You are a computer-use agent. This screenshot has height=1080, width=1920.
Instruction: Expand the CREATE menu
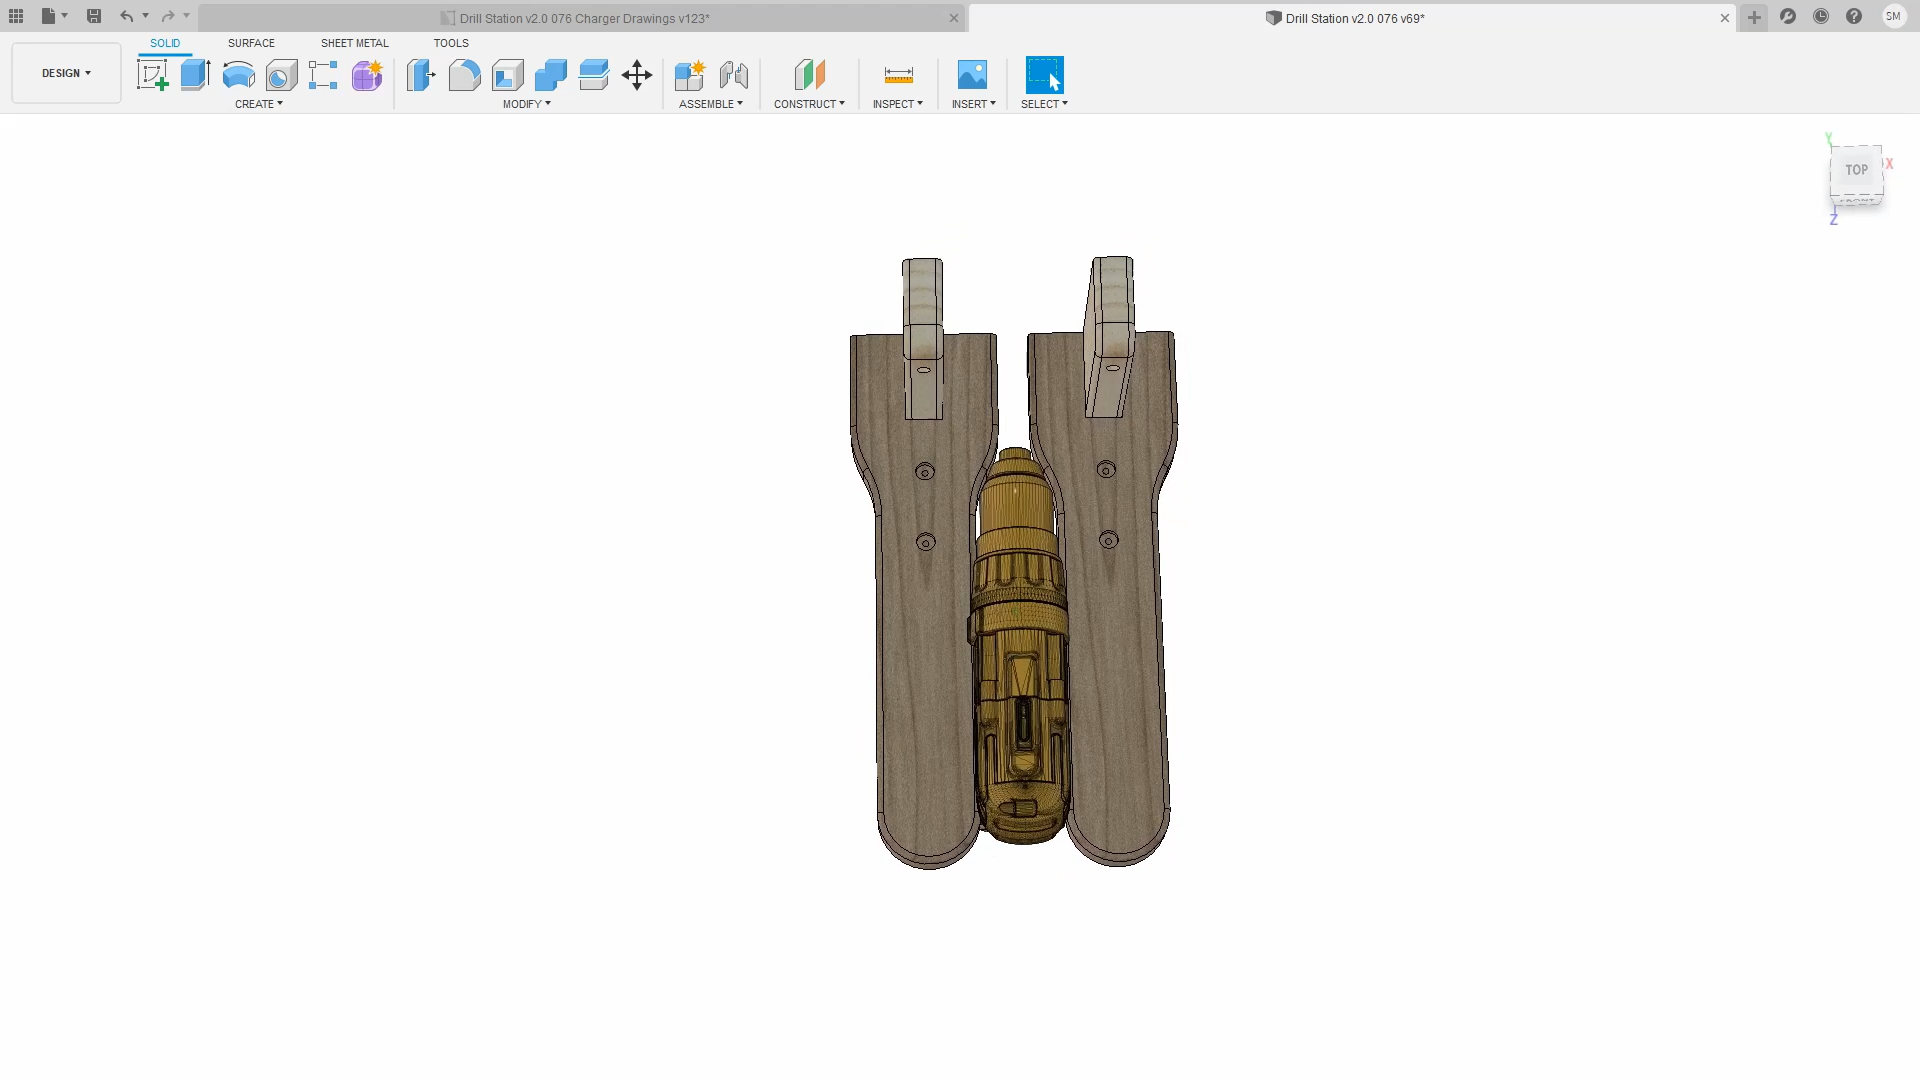click(x=259, y=104)
